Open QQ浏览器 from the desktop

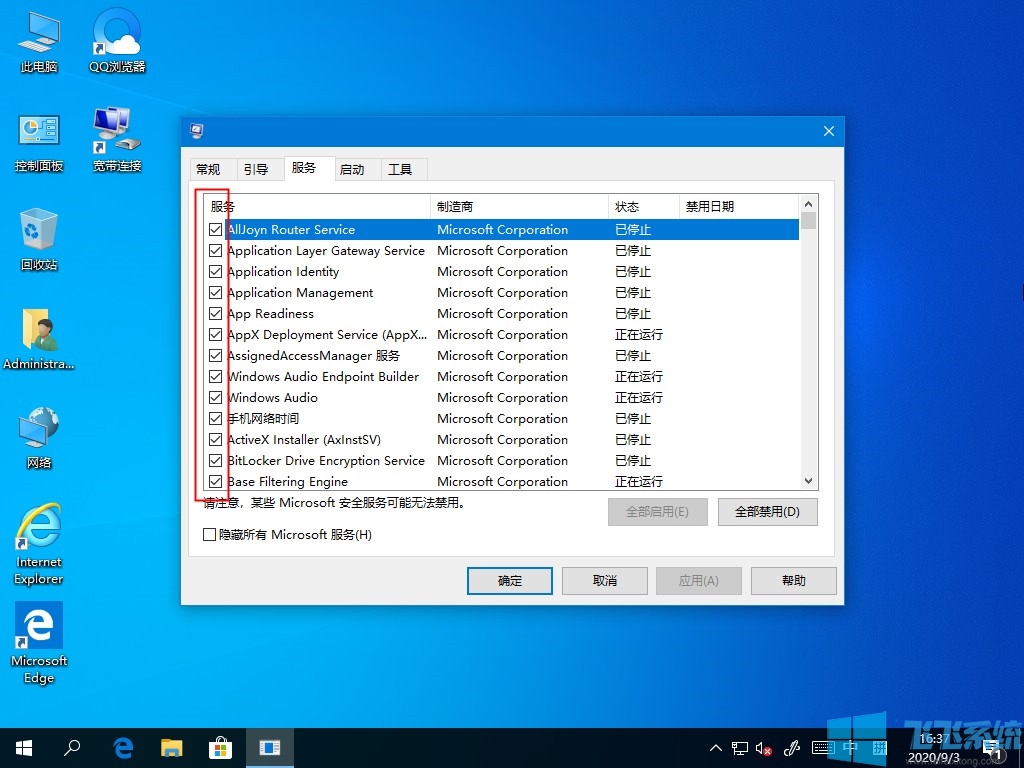click(115, 40)
